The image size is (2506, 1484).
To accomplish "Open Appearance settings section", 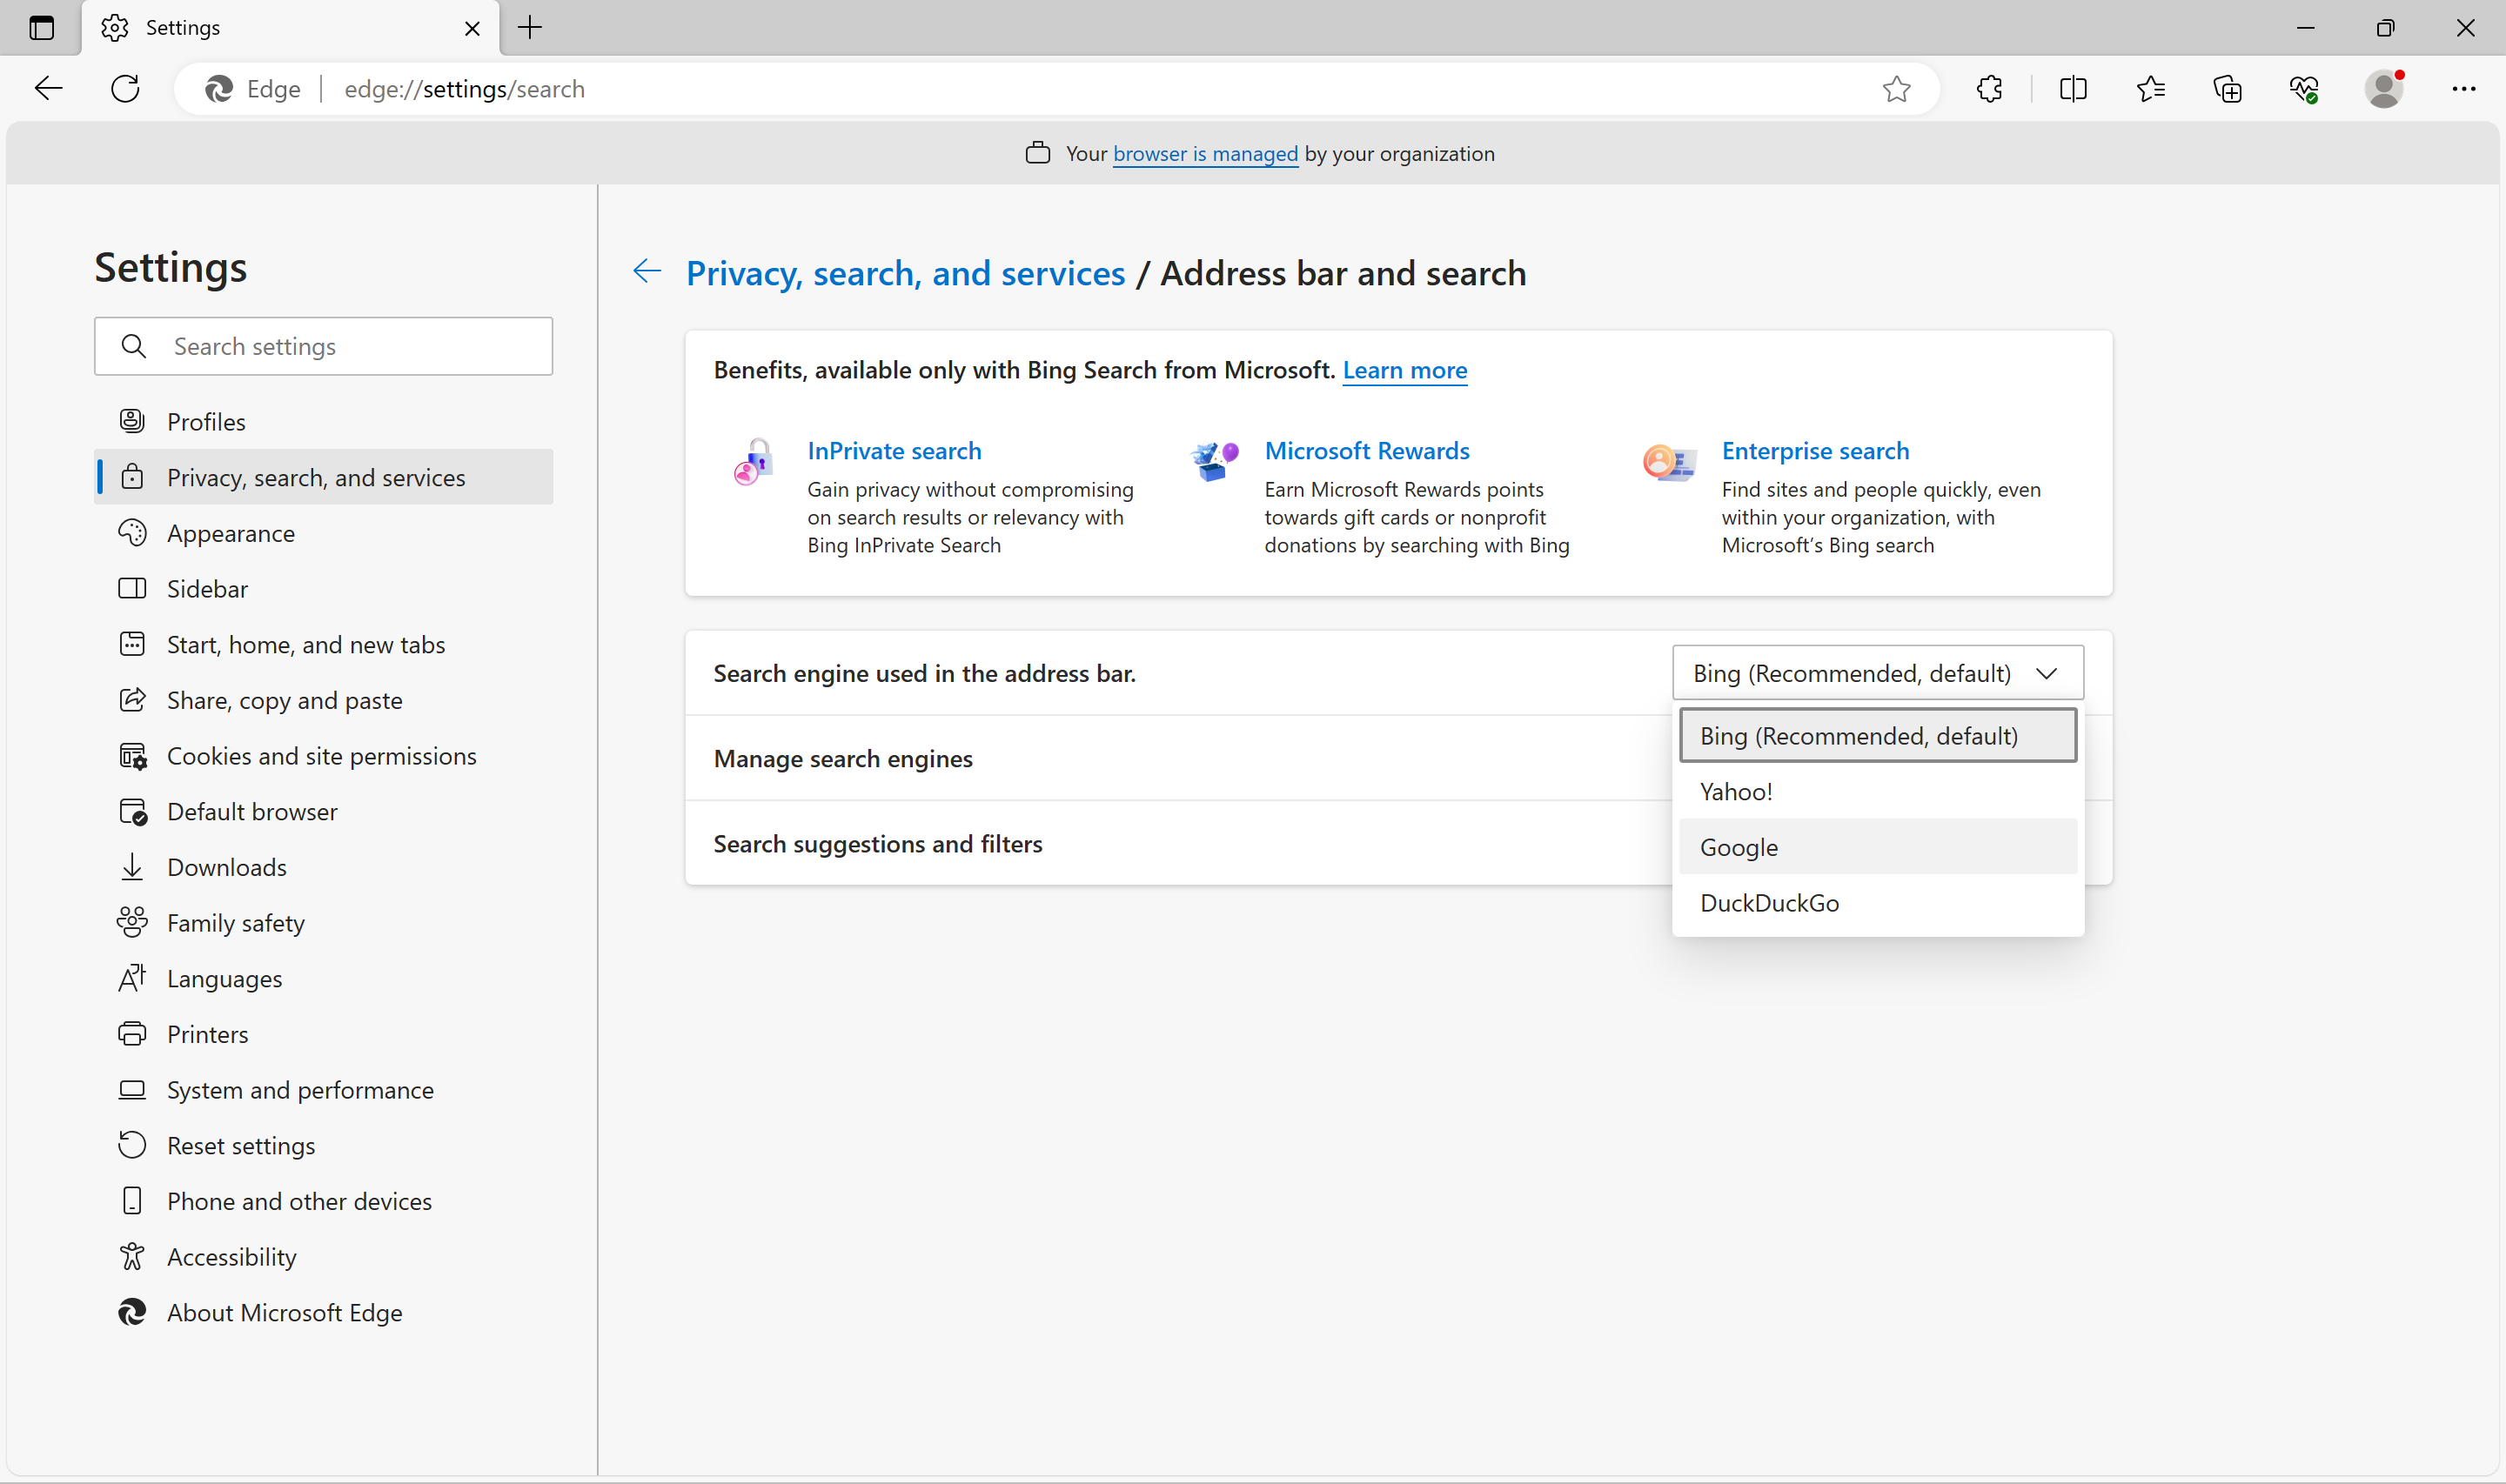I will [x=323, y=533].
